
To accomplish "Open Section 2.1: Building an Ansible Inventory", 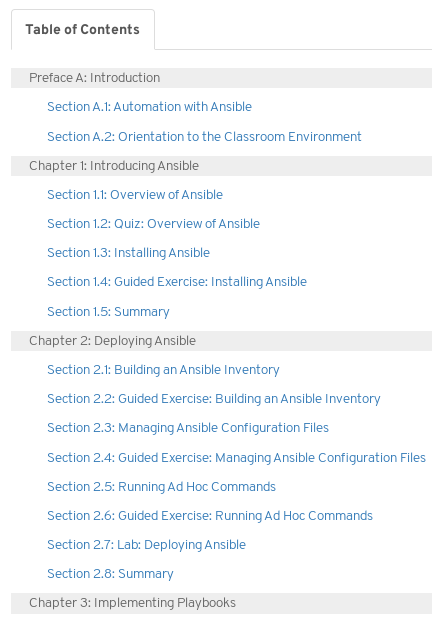I will (x=164, y=370).
